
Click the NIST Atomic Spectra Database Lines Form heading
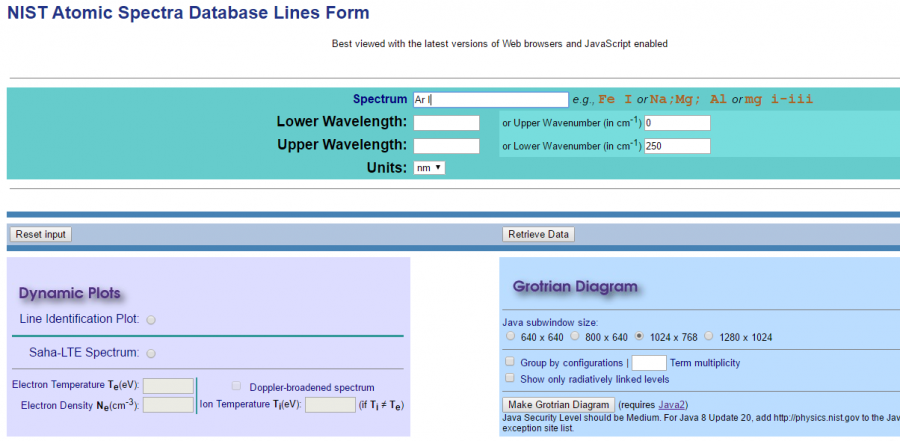[188, 13]
